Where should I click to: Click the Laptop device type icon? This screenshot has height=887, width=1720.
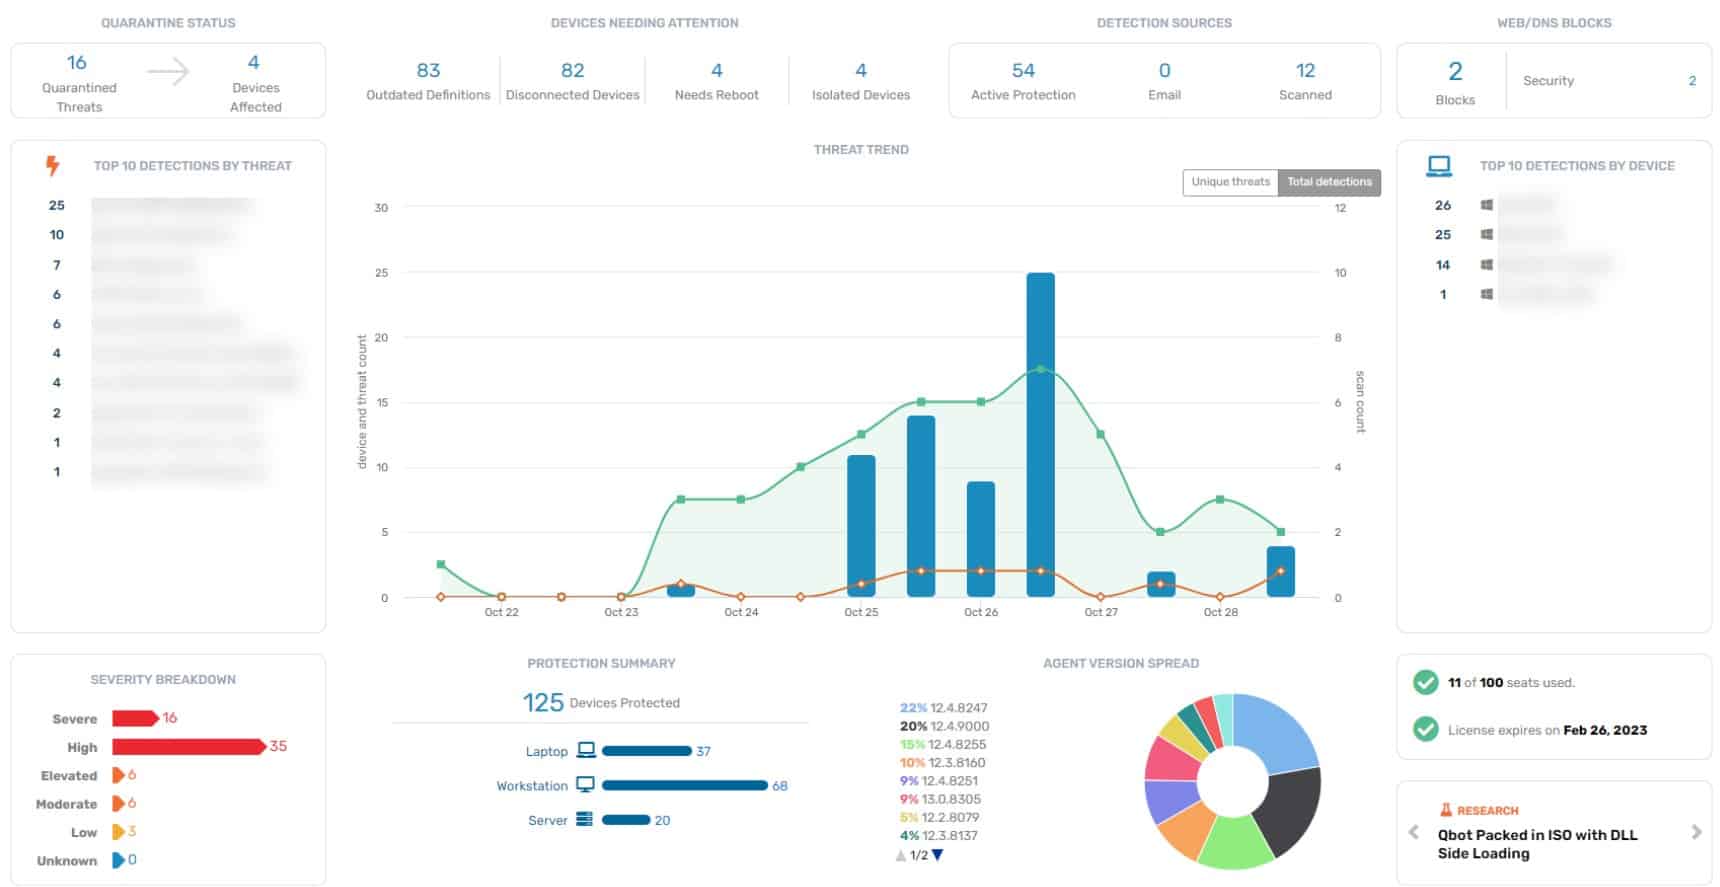(586, 751)
